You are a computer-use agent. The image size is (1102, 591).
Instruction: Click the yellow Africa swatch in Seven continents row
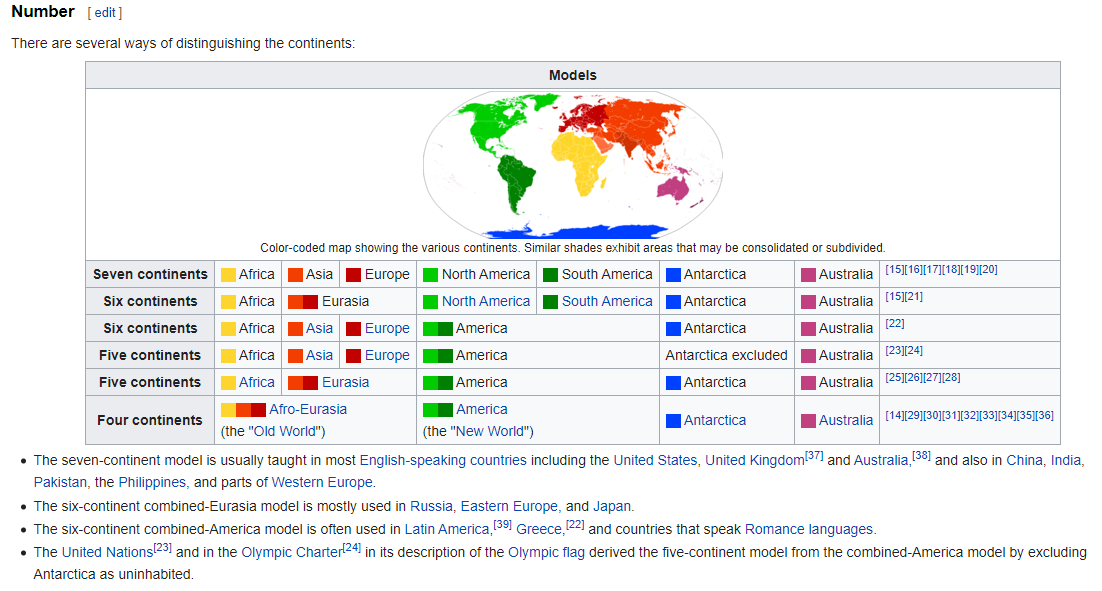click(x=228, y=275)
